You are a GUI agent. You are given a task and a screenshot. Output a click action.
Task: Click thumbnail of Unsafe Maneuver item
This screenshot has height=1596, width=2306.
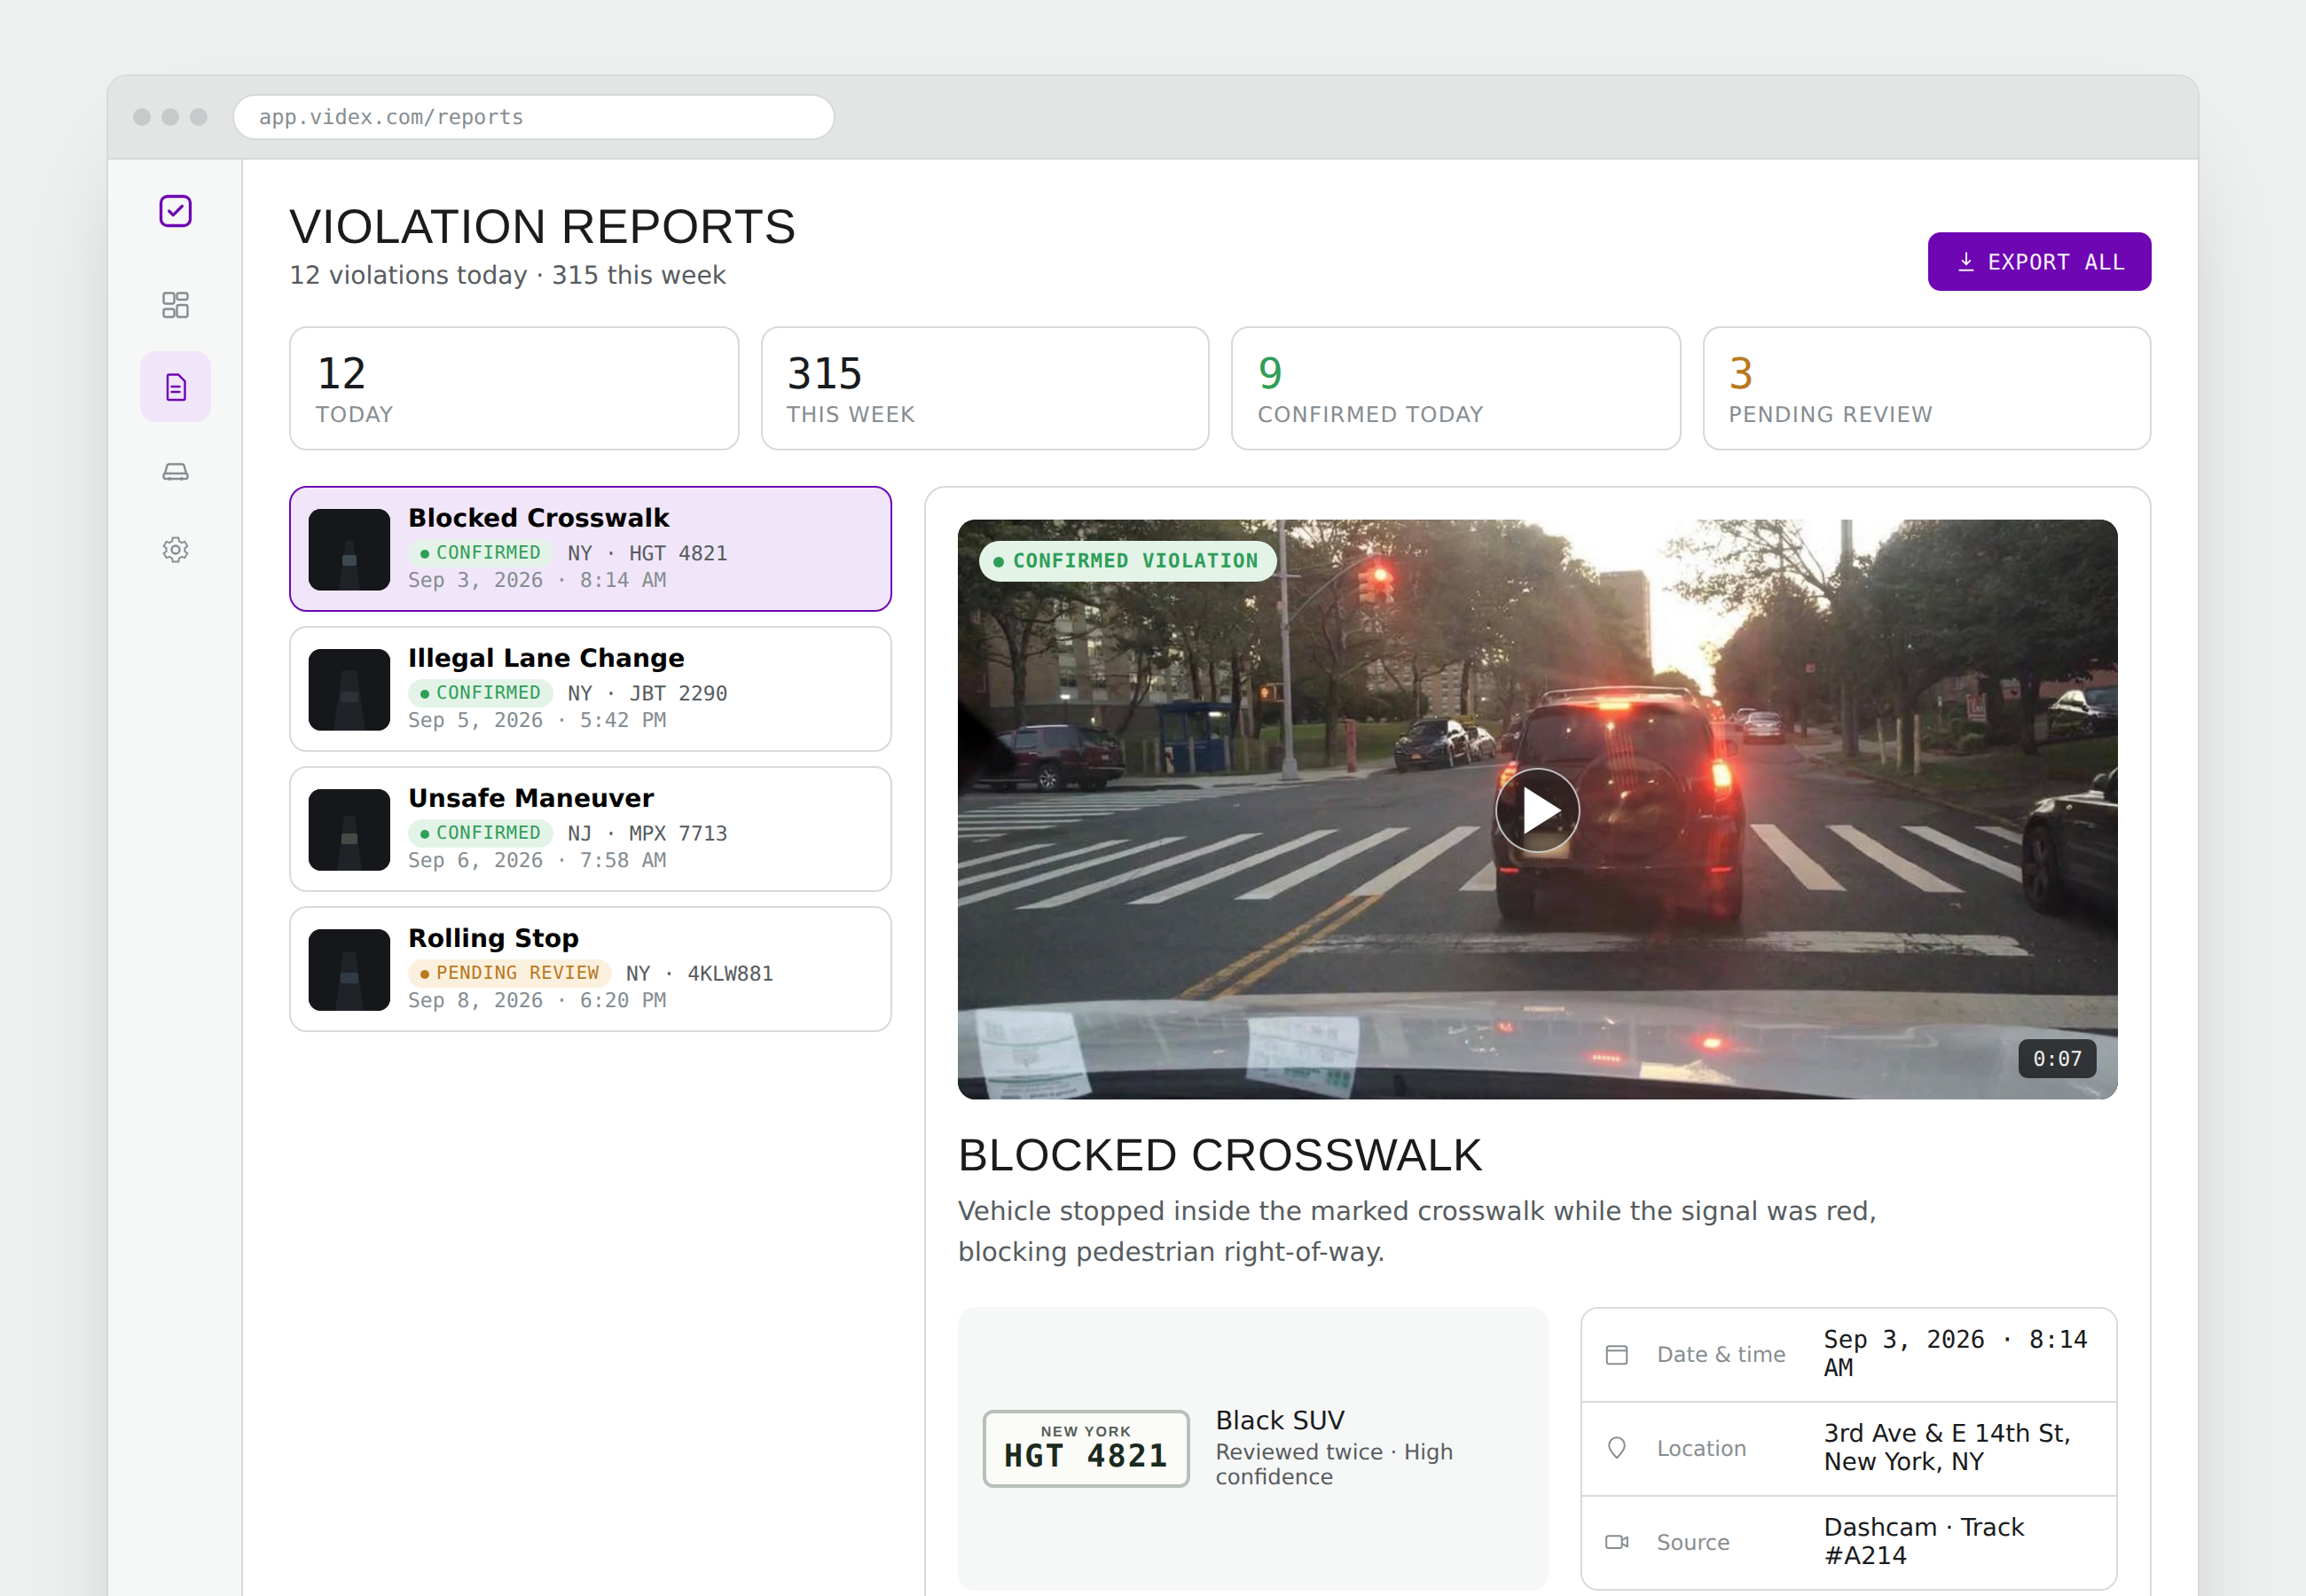click(349, 829)
